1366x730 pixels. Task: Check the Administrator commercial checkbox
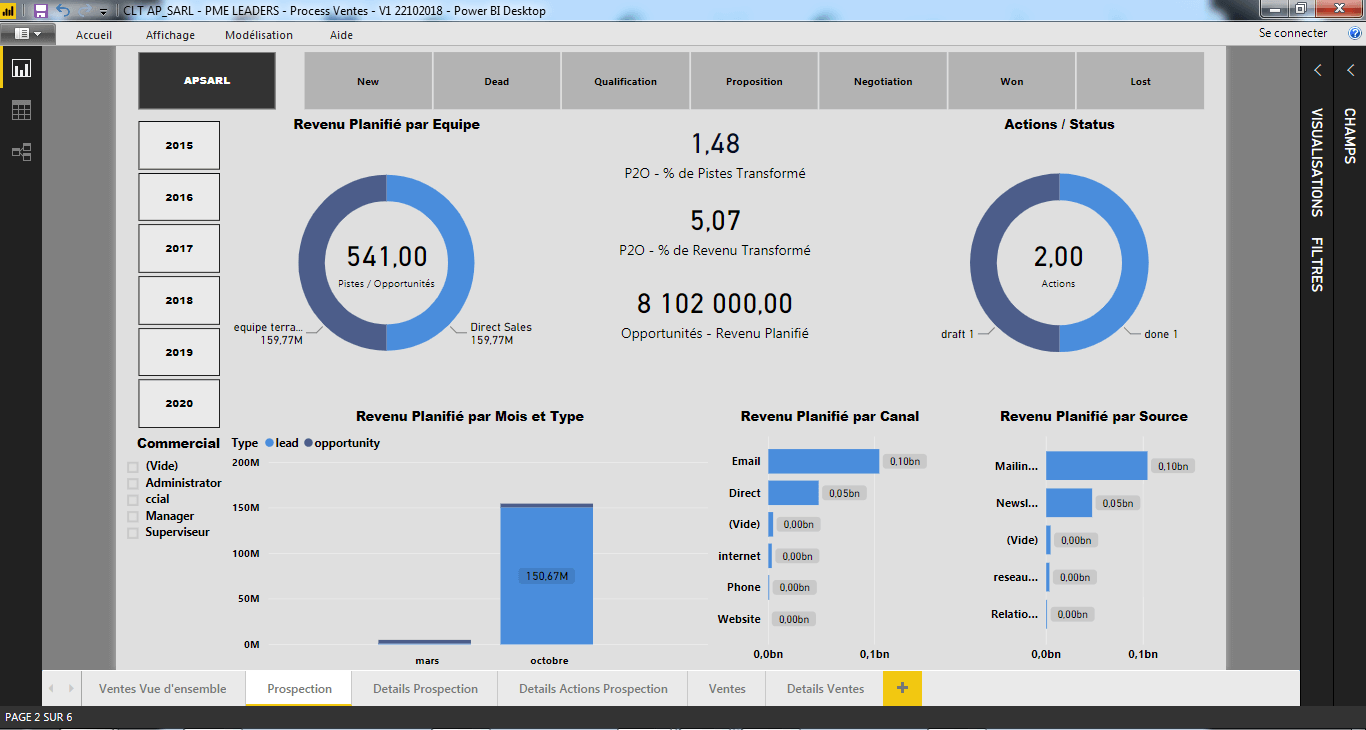133,484
